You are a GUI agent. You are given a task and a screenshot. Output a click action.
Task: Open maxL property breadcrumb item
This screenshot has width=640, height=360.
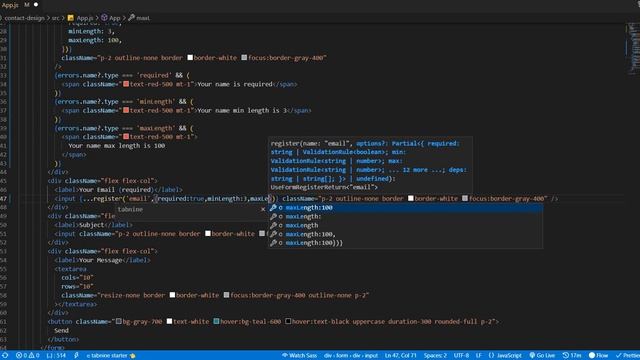[x=143, y=18]
